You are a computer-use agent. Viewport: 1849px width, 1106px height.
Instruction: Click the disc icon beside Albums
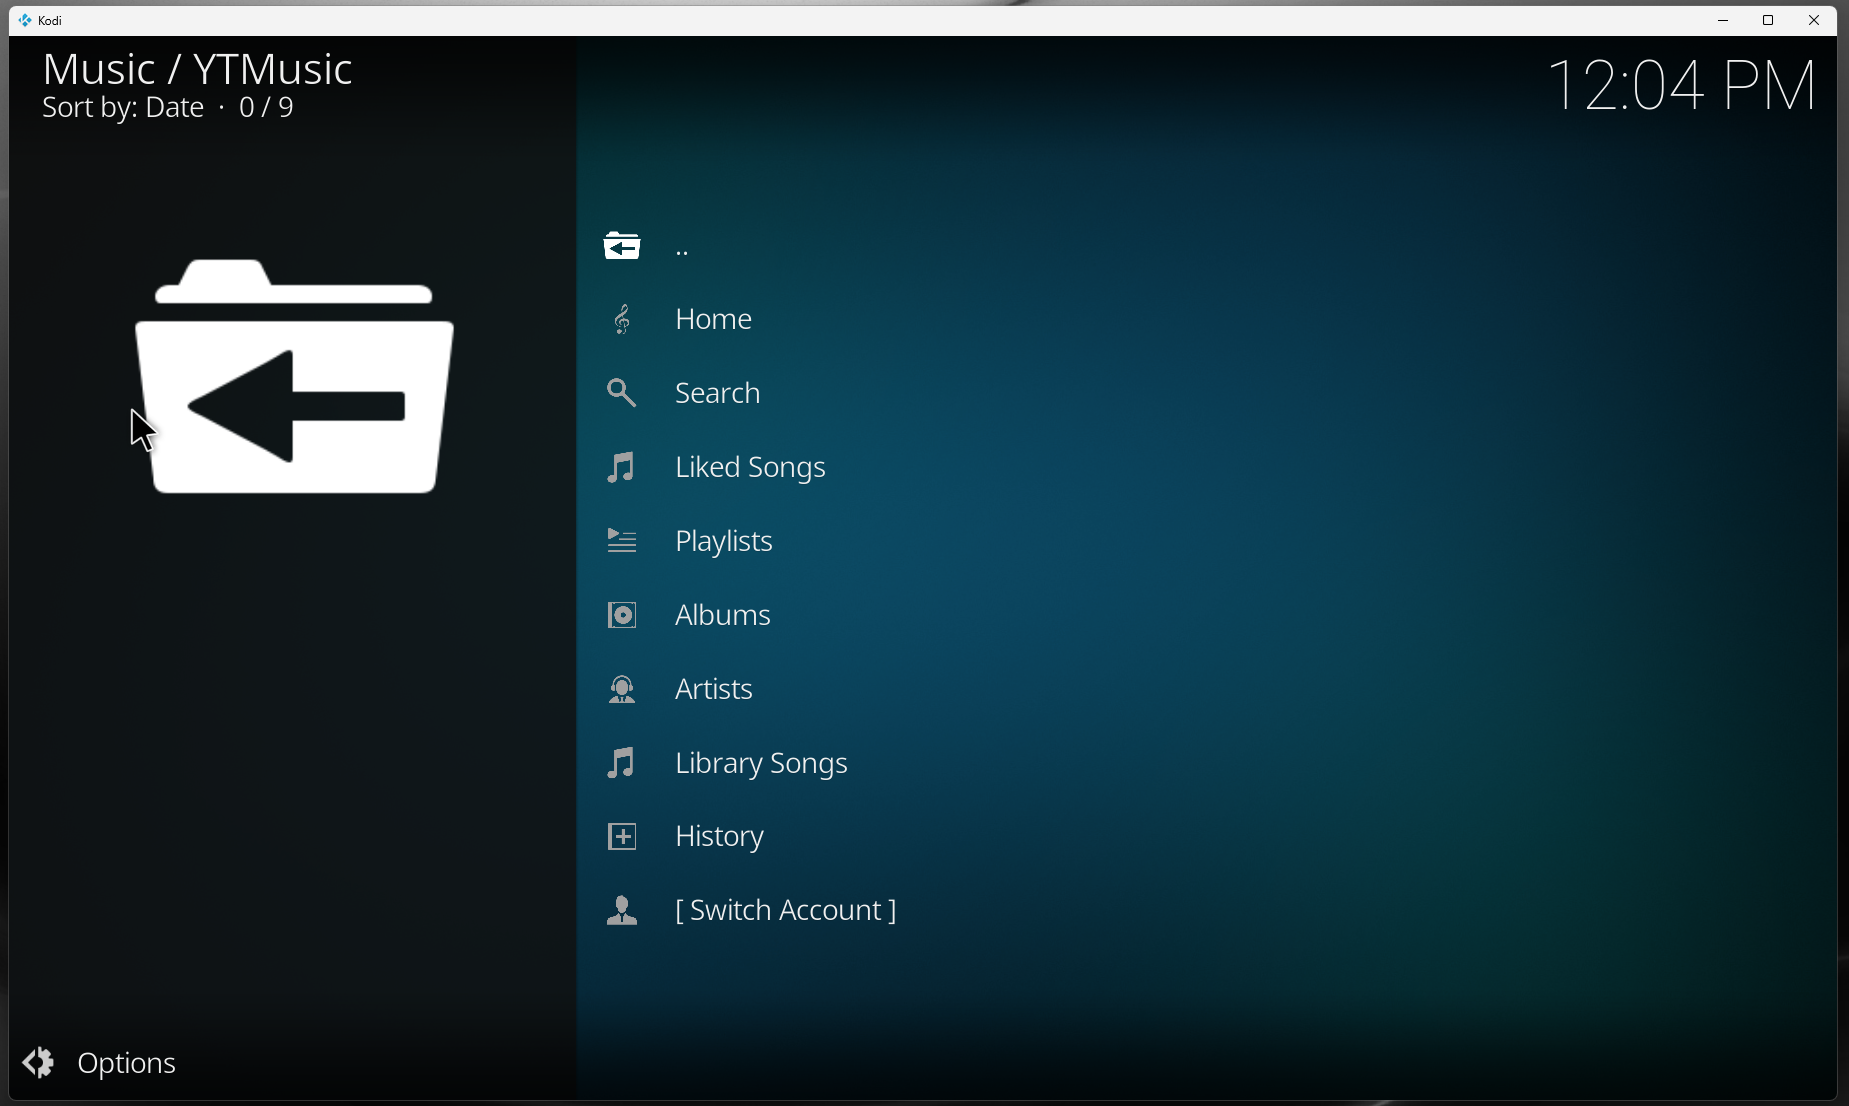point(622,615)
